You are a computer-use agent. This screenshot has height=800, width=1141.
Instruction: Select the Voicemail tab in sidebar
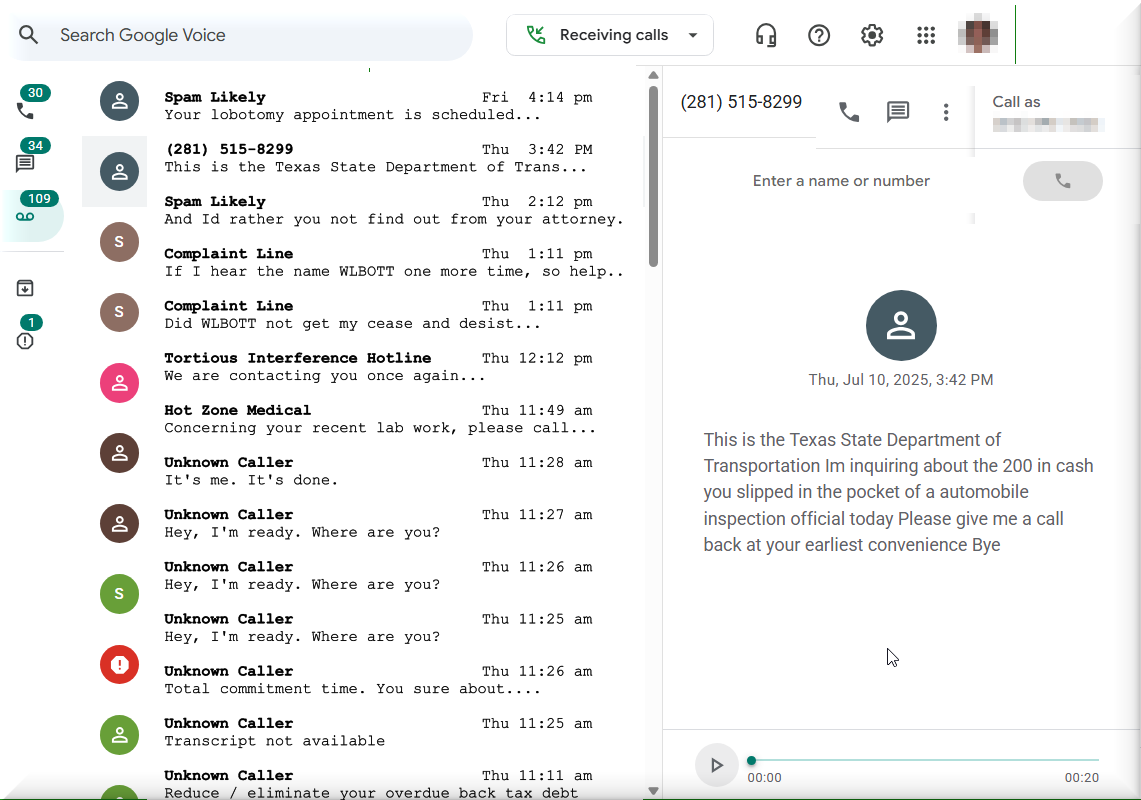[26, 216]
